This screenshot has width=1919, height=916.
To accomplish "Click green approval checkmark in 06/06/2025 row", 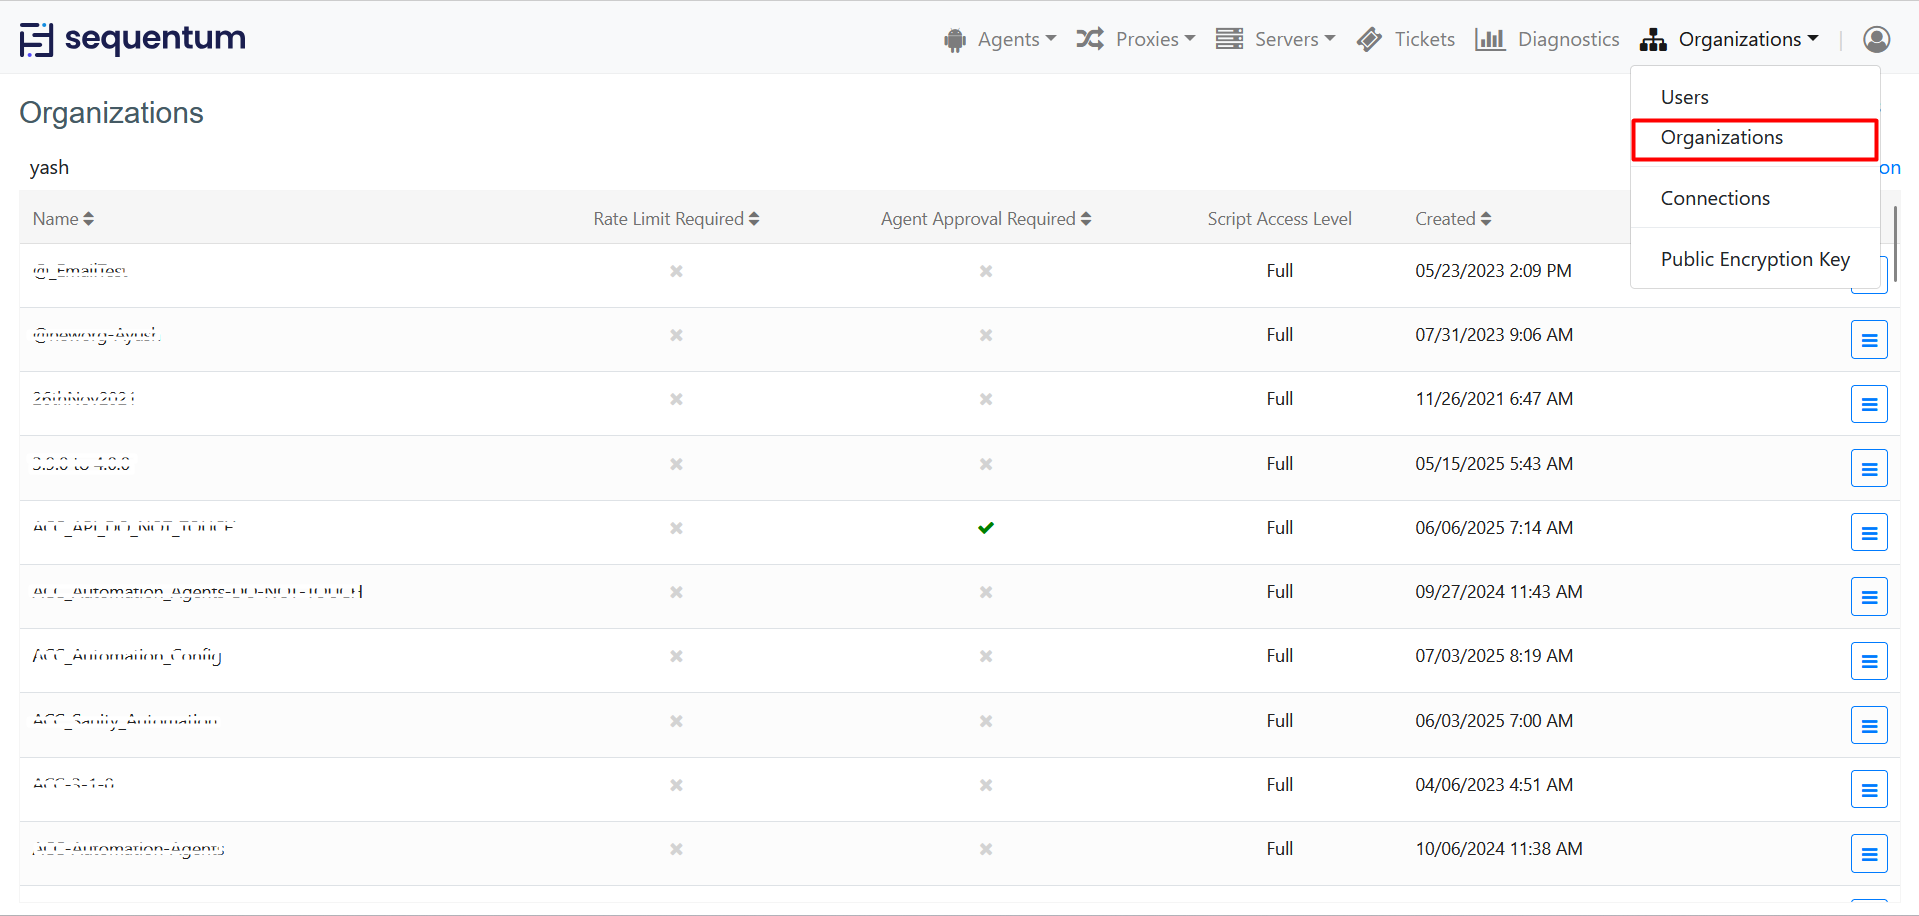I will click(985, 528).
